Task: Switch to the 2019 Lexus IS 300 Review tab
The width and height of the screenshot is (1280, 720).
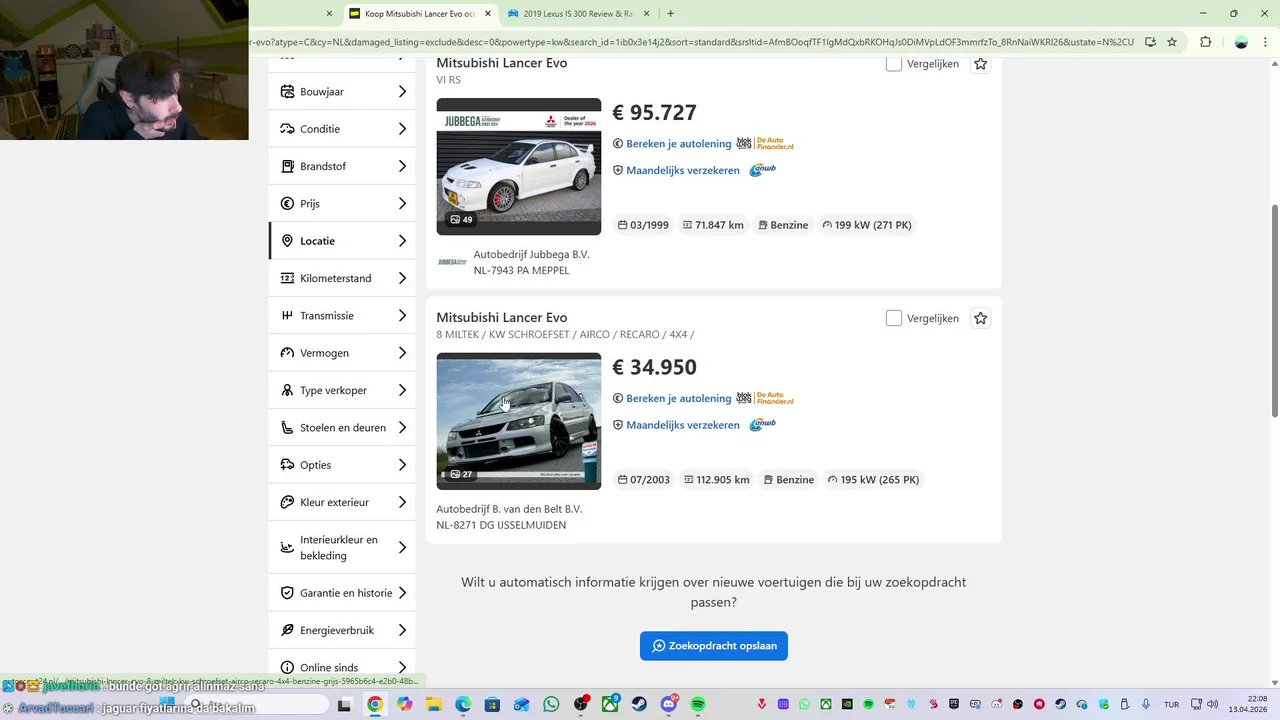Action: tap(579, 14)
